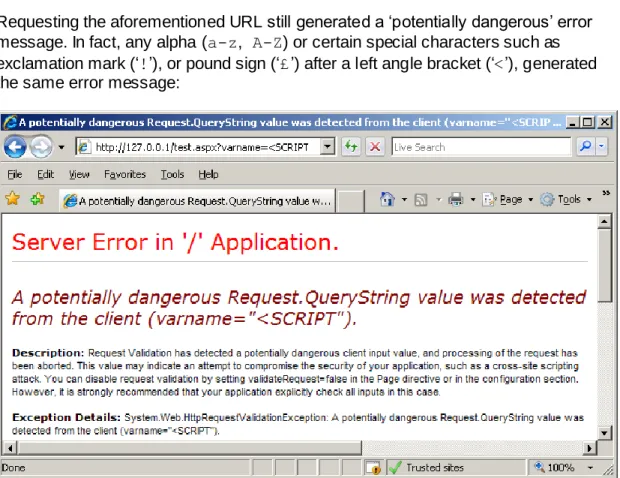Click the 'Description:' label
Image resolution: width=620 pixels, height=478 pixels.
coord(48,353)
